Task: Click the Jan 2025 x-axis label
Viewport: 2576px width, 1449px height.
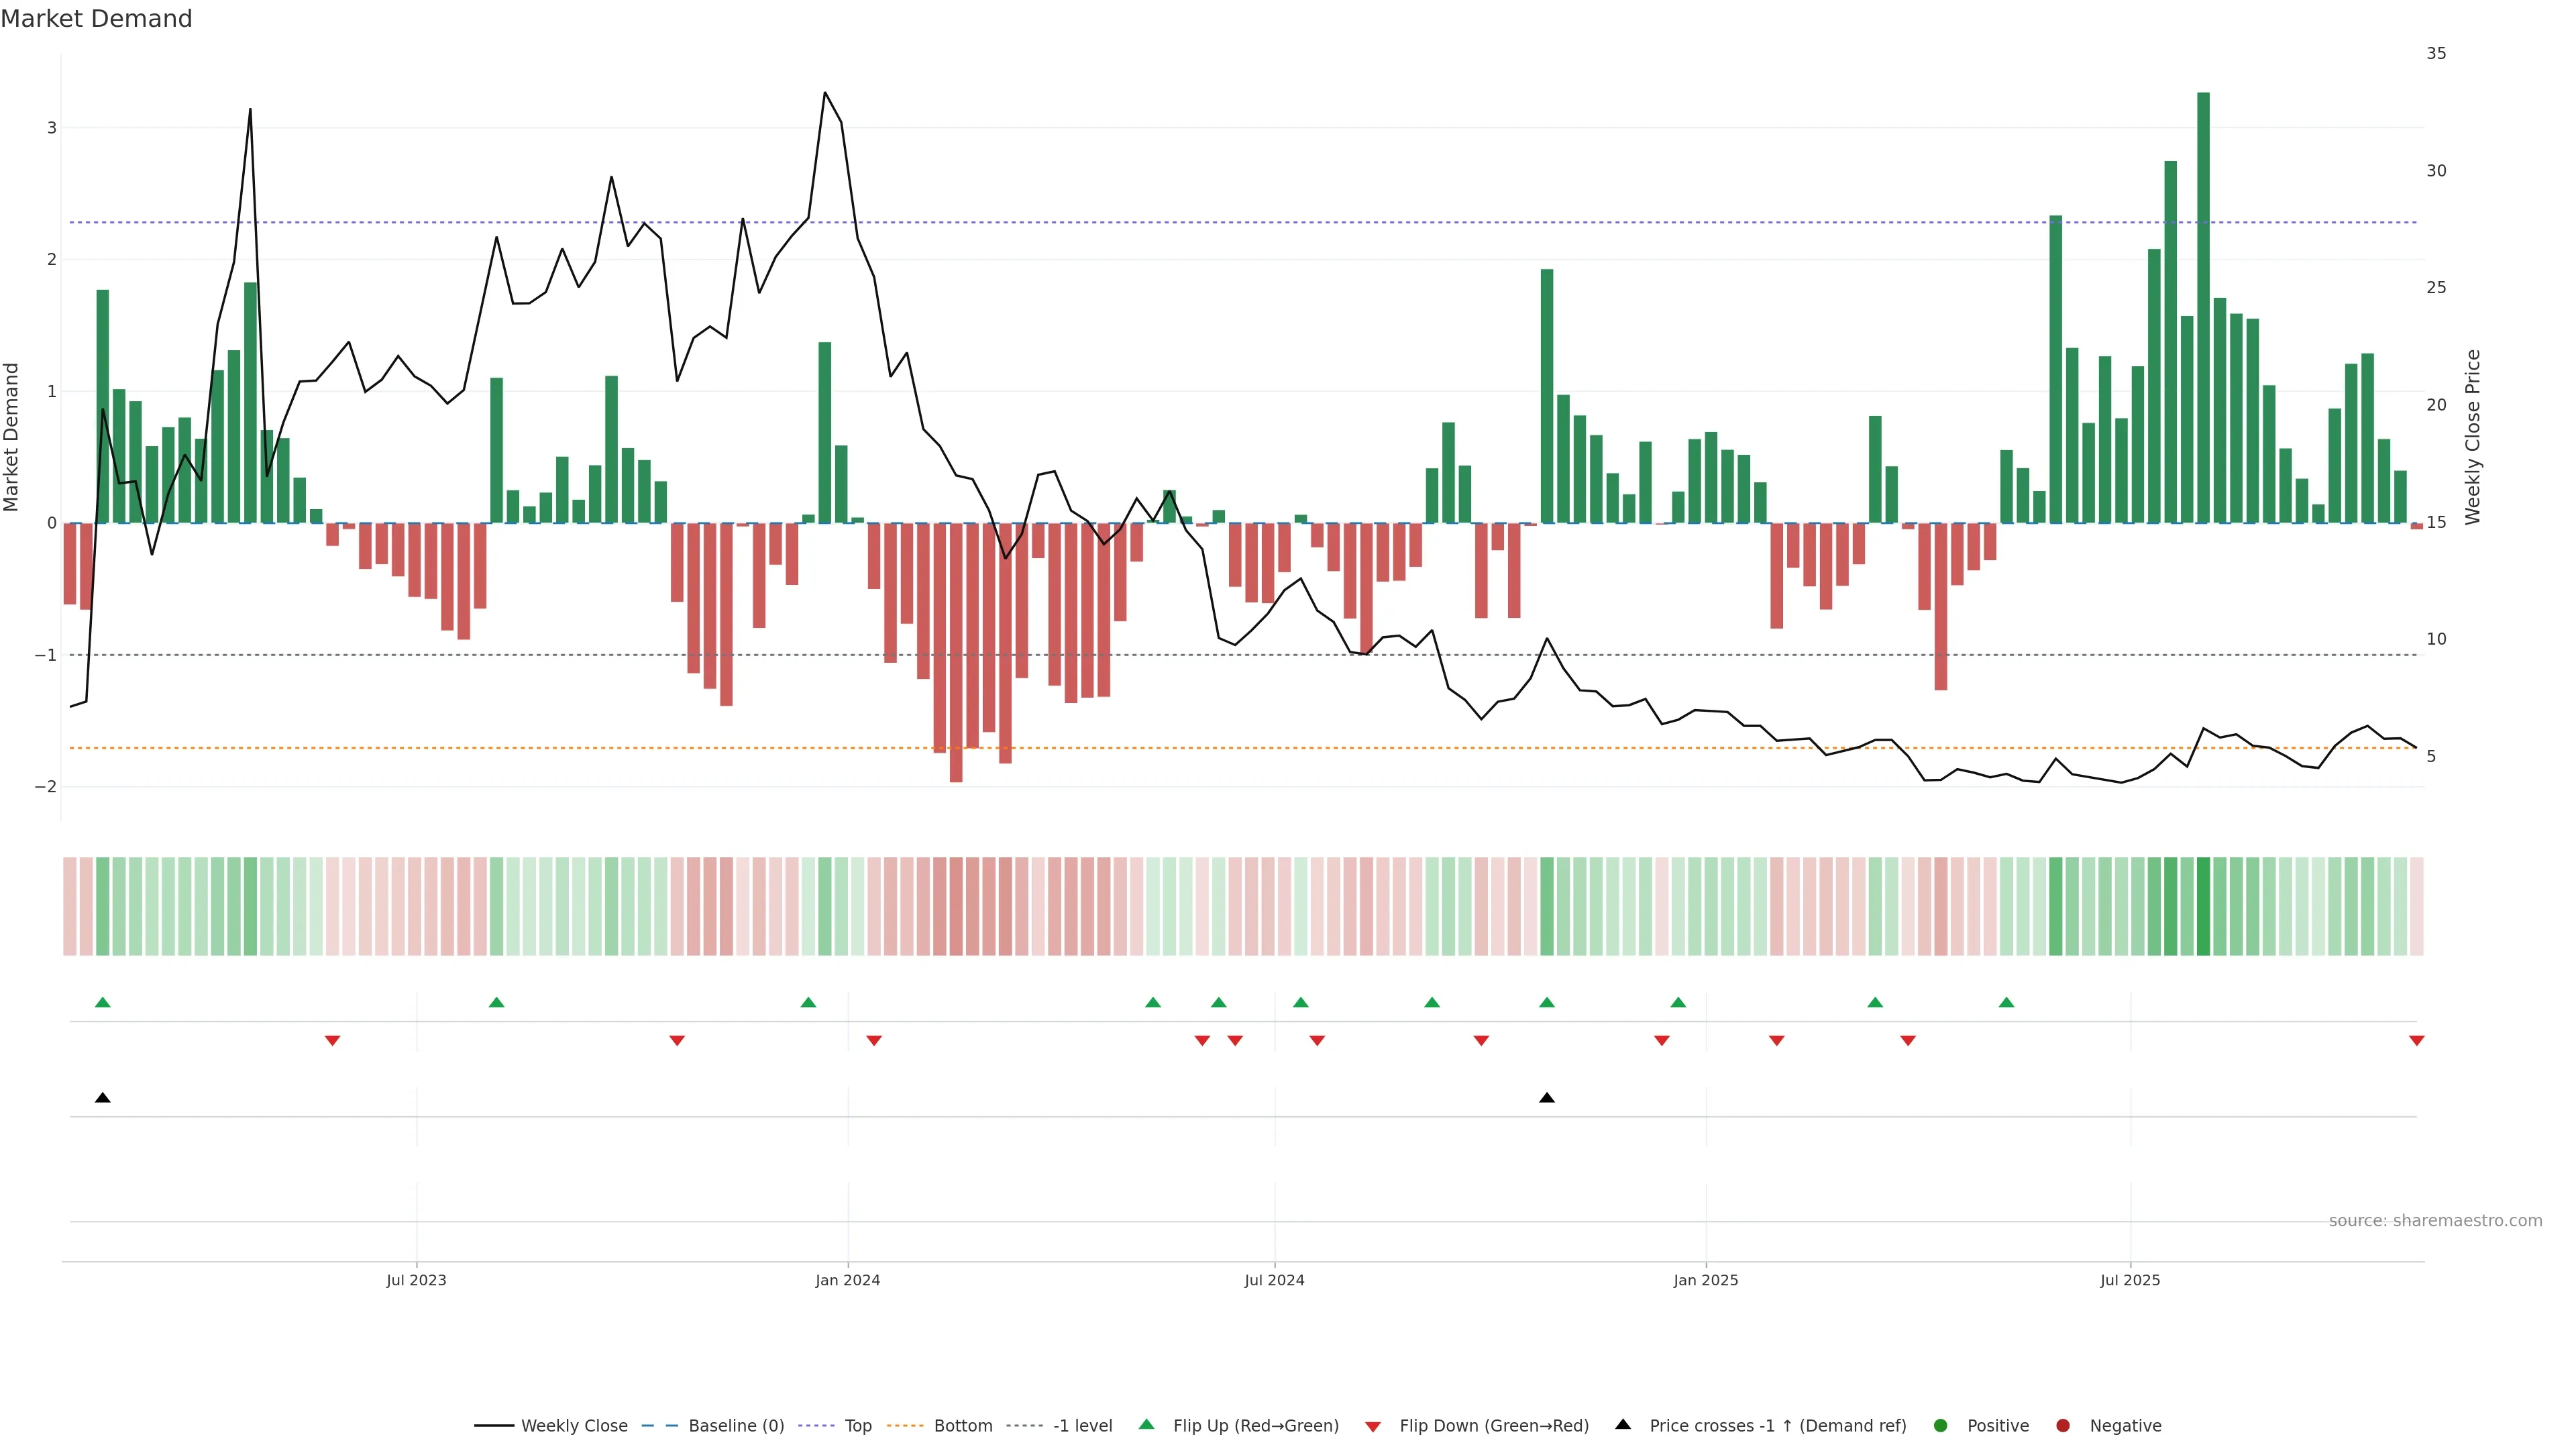Action: 1705,1280
